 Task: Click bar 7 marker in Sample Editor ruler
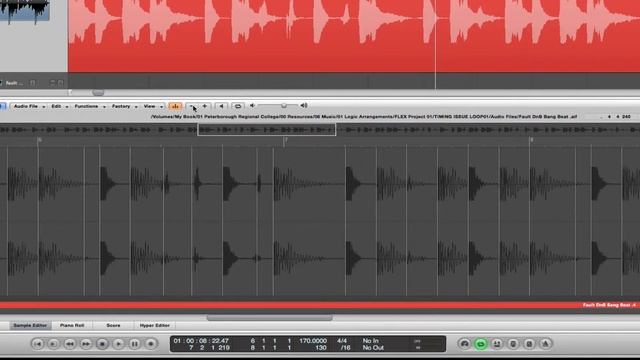[285, 140]
